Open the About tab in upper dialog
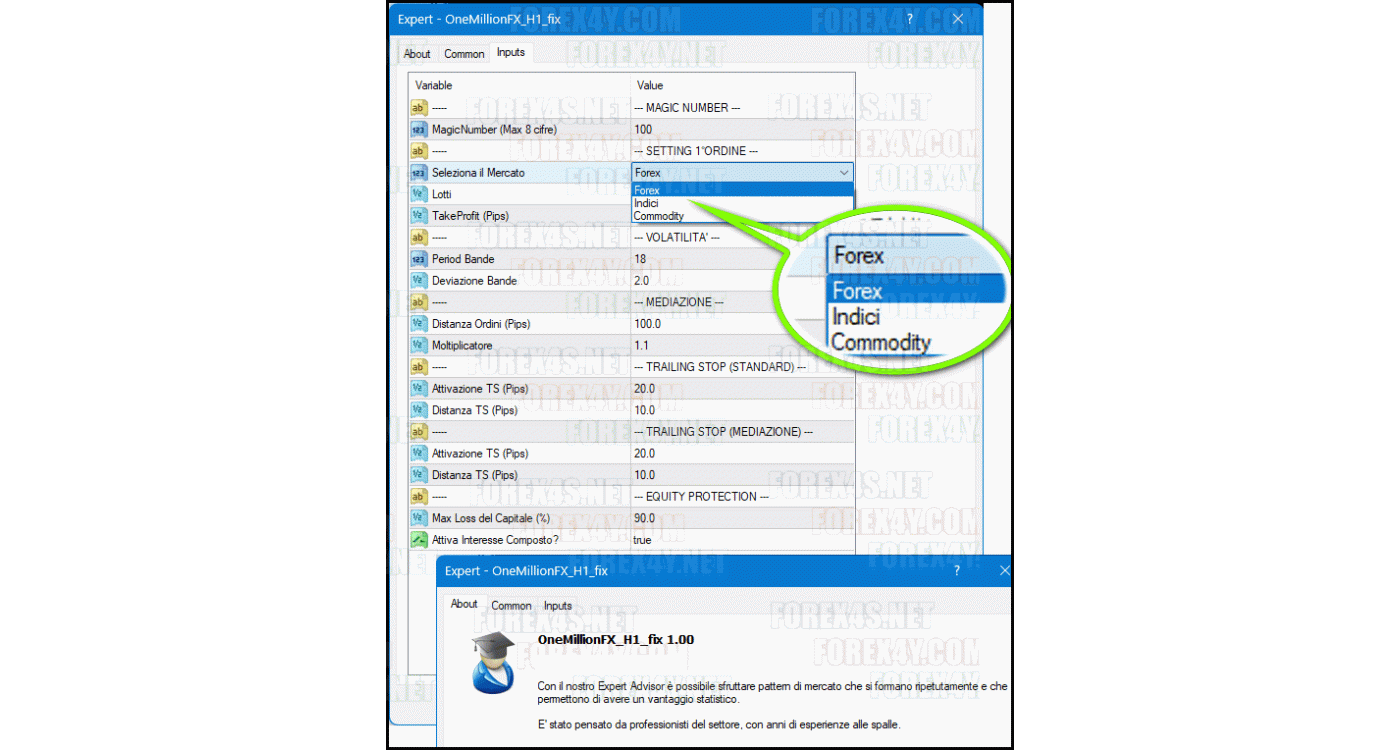 417,54
